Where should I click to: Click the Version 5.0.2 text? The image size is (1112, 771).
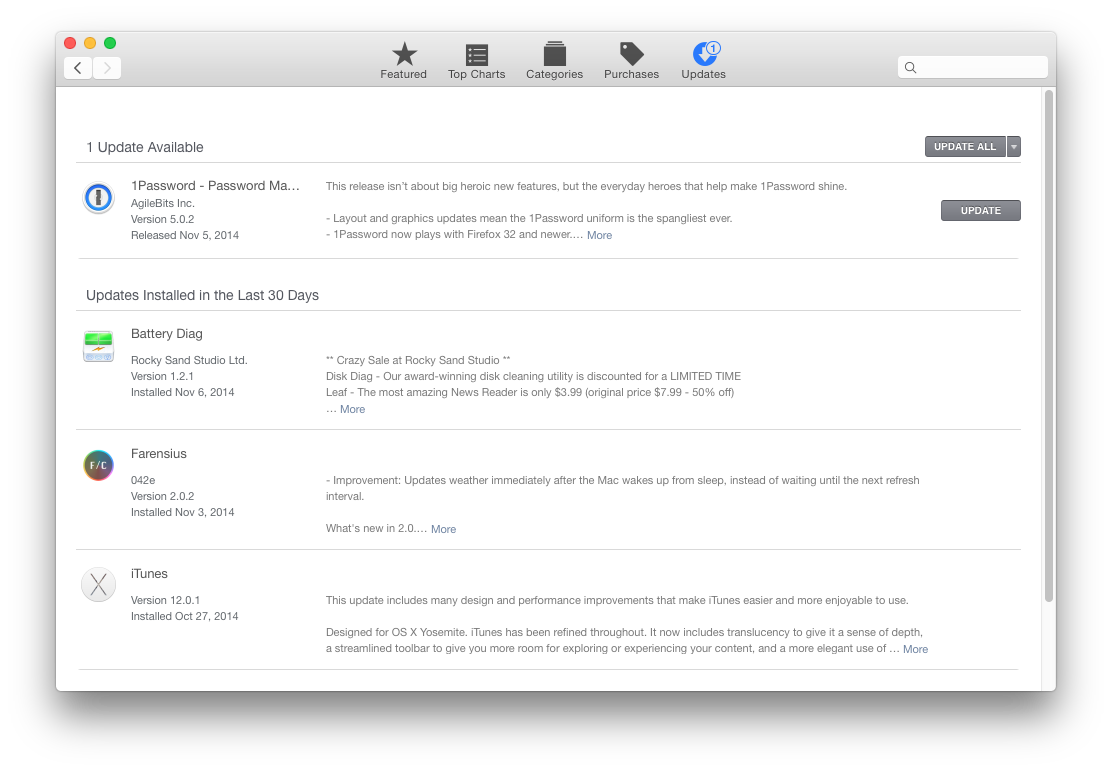[162, 219]
